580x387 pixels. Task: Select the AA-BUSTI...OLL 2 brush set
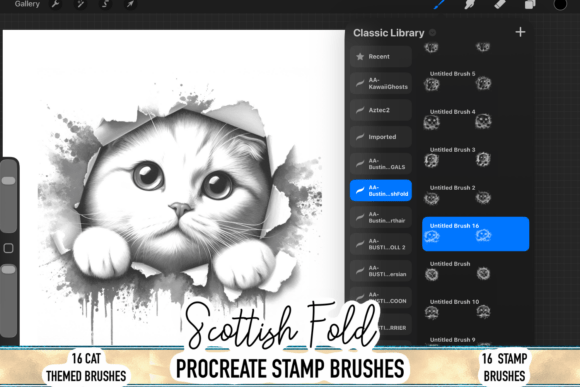(x=381, y=244)
